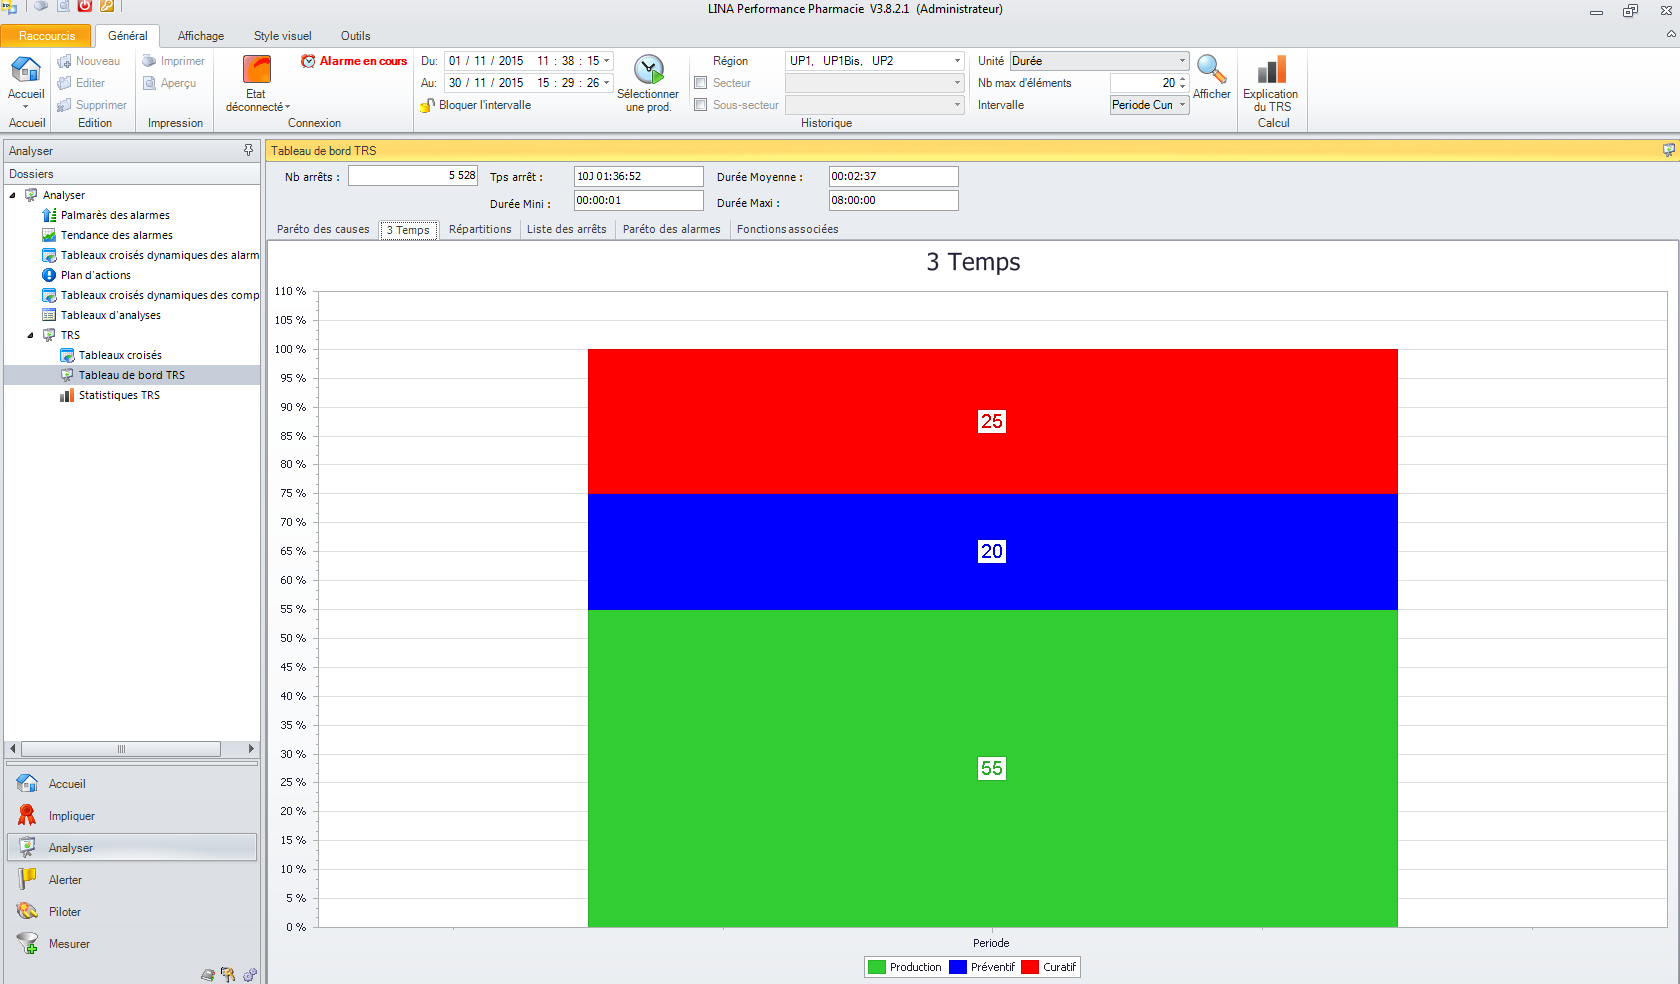Image resolution: width=1680 pixels, height=984 pixels.
Task: Click the key icon in quick access toolbar
Action: 107,6
